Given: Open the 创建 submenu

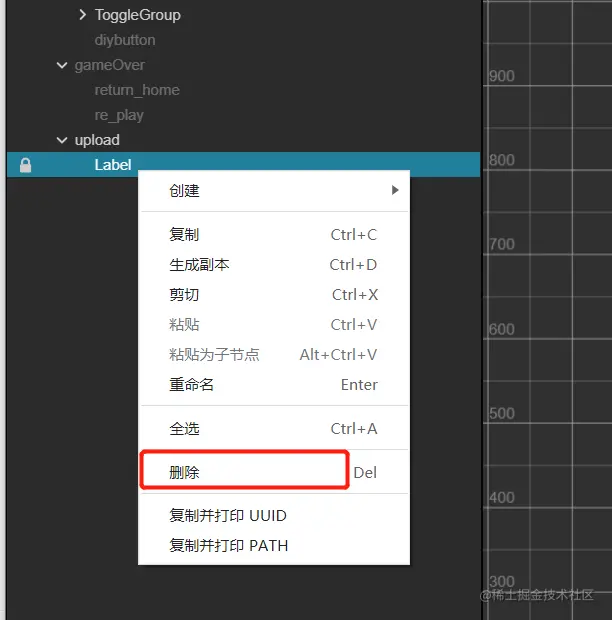Looking at the screenshot, I should click(x=274, y=191).
